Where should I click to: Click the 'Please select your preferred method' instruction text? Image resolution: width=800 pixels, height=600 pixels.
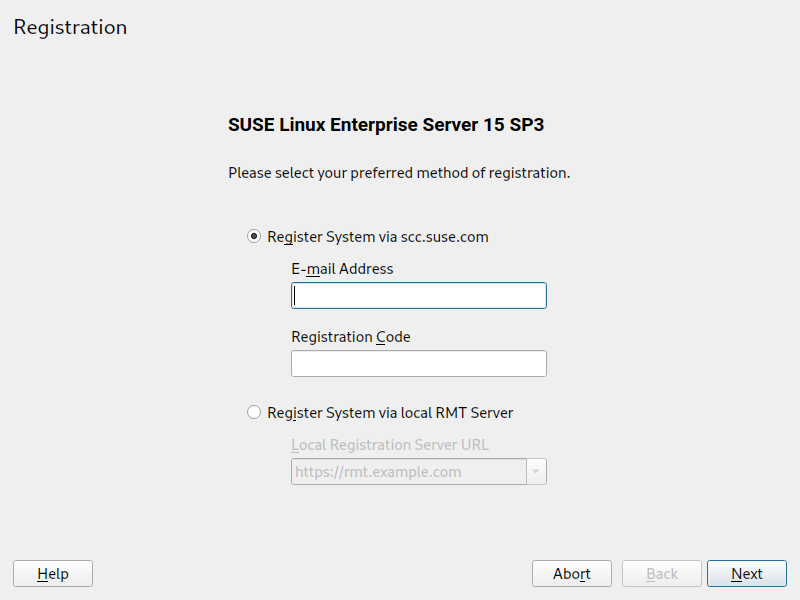399,173
